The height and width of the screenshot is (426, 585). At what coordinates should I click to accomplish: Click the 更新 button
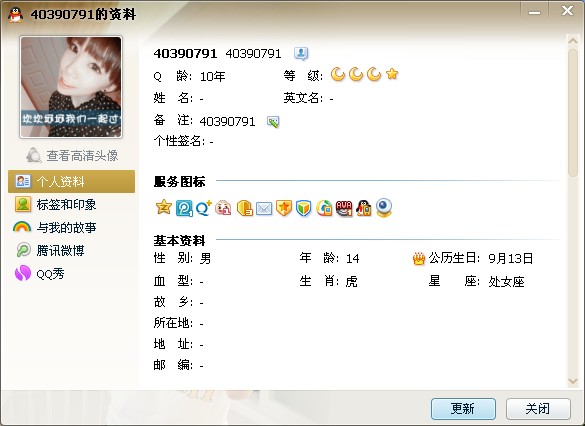pyautogui.click(x=463, y=409)
